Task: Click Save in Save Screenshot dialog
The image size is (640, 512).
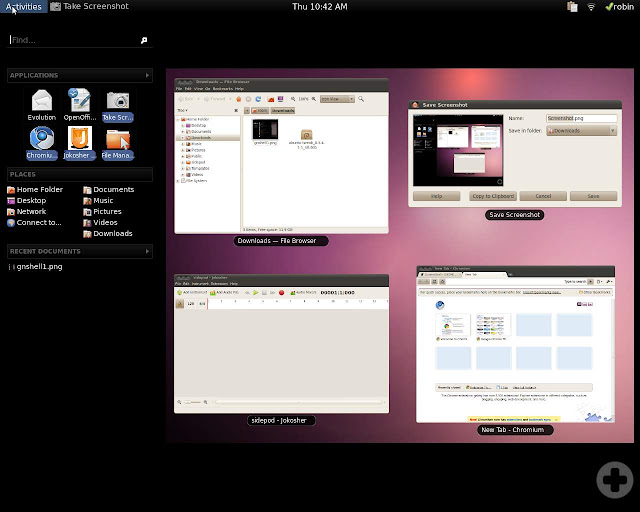Action: (x=593, y=196)
